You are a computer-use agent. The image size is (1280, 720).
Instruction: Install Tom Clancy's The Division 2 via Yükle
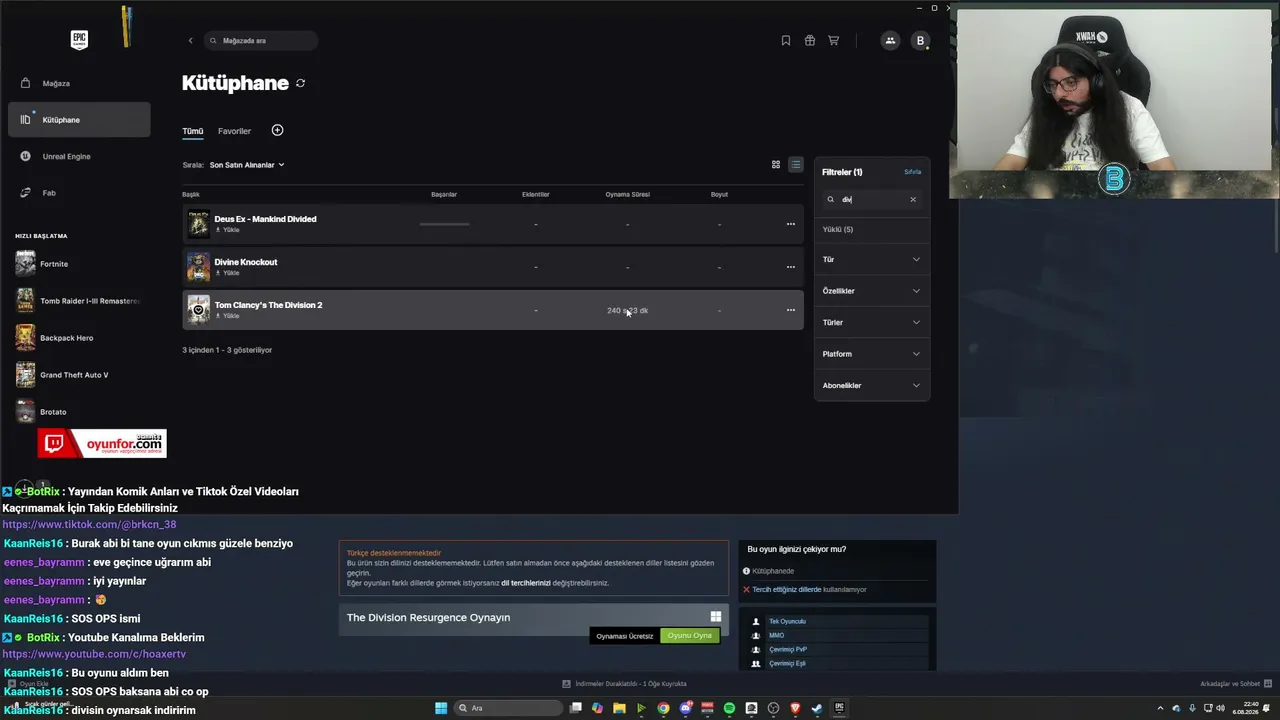coord(228,316)
